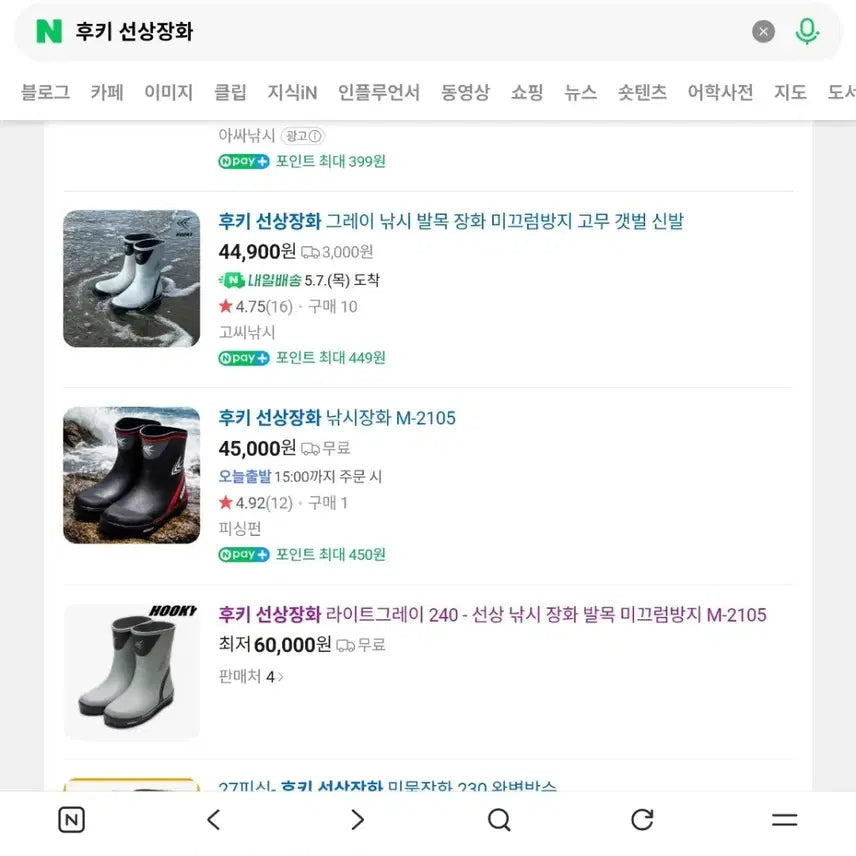Image resolution: width=856 pixels, height=856 pixels.
Task: Tap 구매 10 purchase count
Action: coord(332,306)
